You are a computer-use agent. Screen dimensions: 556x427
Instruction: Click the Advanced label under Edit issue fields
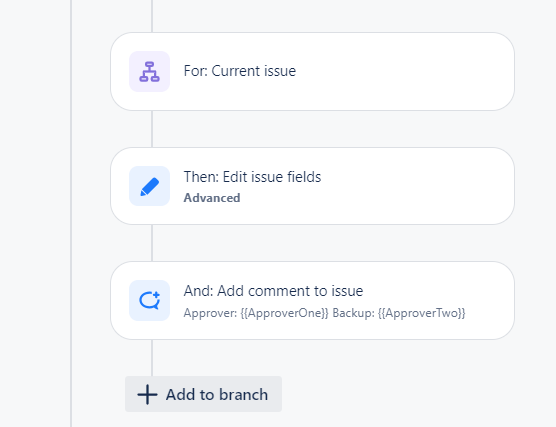tap(212, 198)
